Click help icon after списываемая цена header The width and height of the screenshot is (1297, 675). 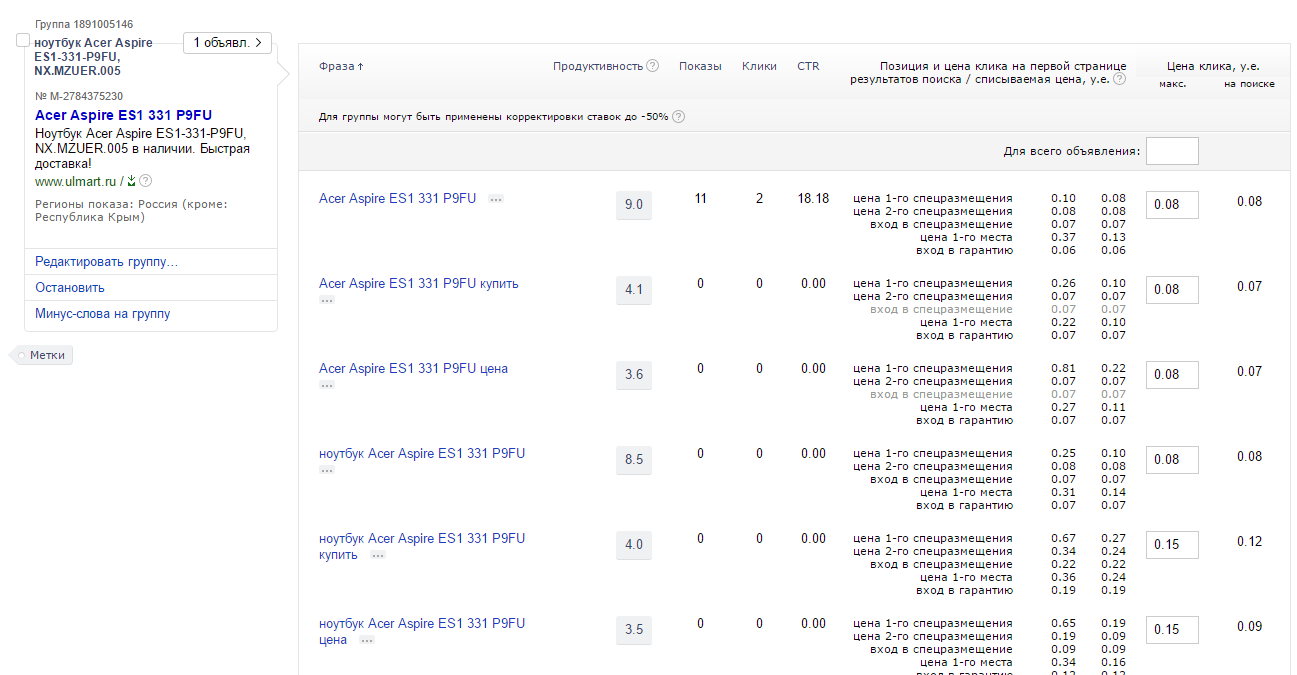coord(1119,79)
